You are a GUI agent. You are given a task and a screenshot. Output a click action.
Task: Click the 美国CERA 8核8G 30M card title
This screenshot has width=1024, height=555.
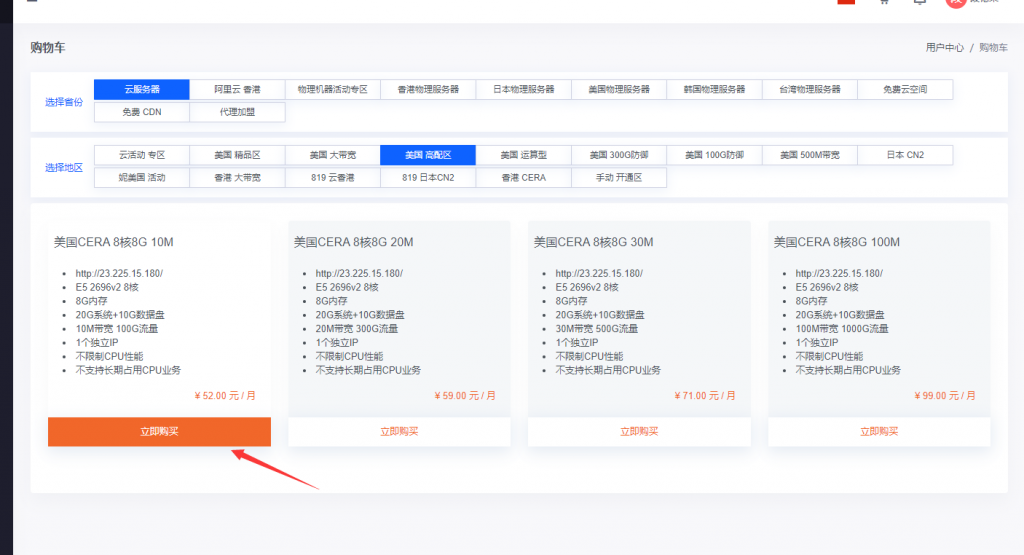tap(593, 242)
